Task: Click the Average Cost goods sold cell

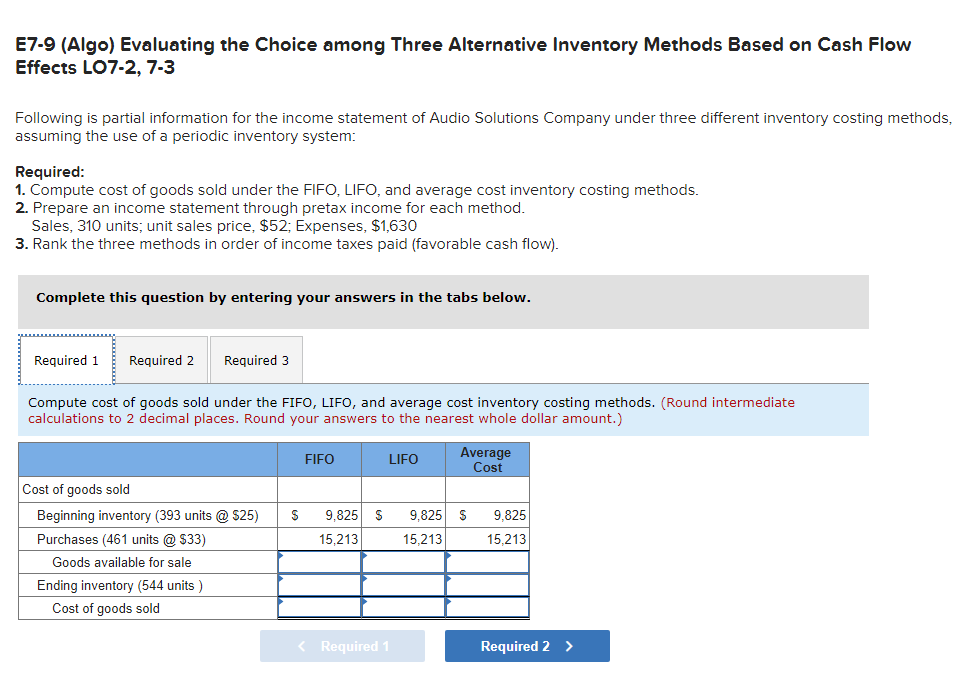Action: [x=487, y=608]
